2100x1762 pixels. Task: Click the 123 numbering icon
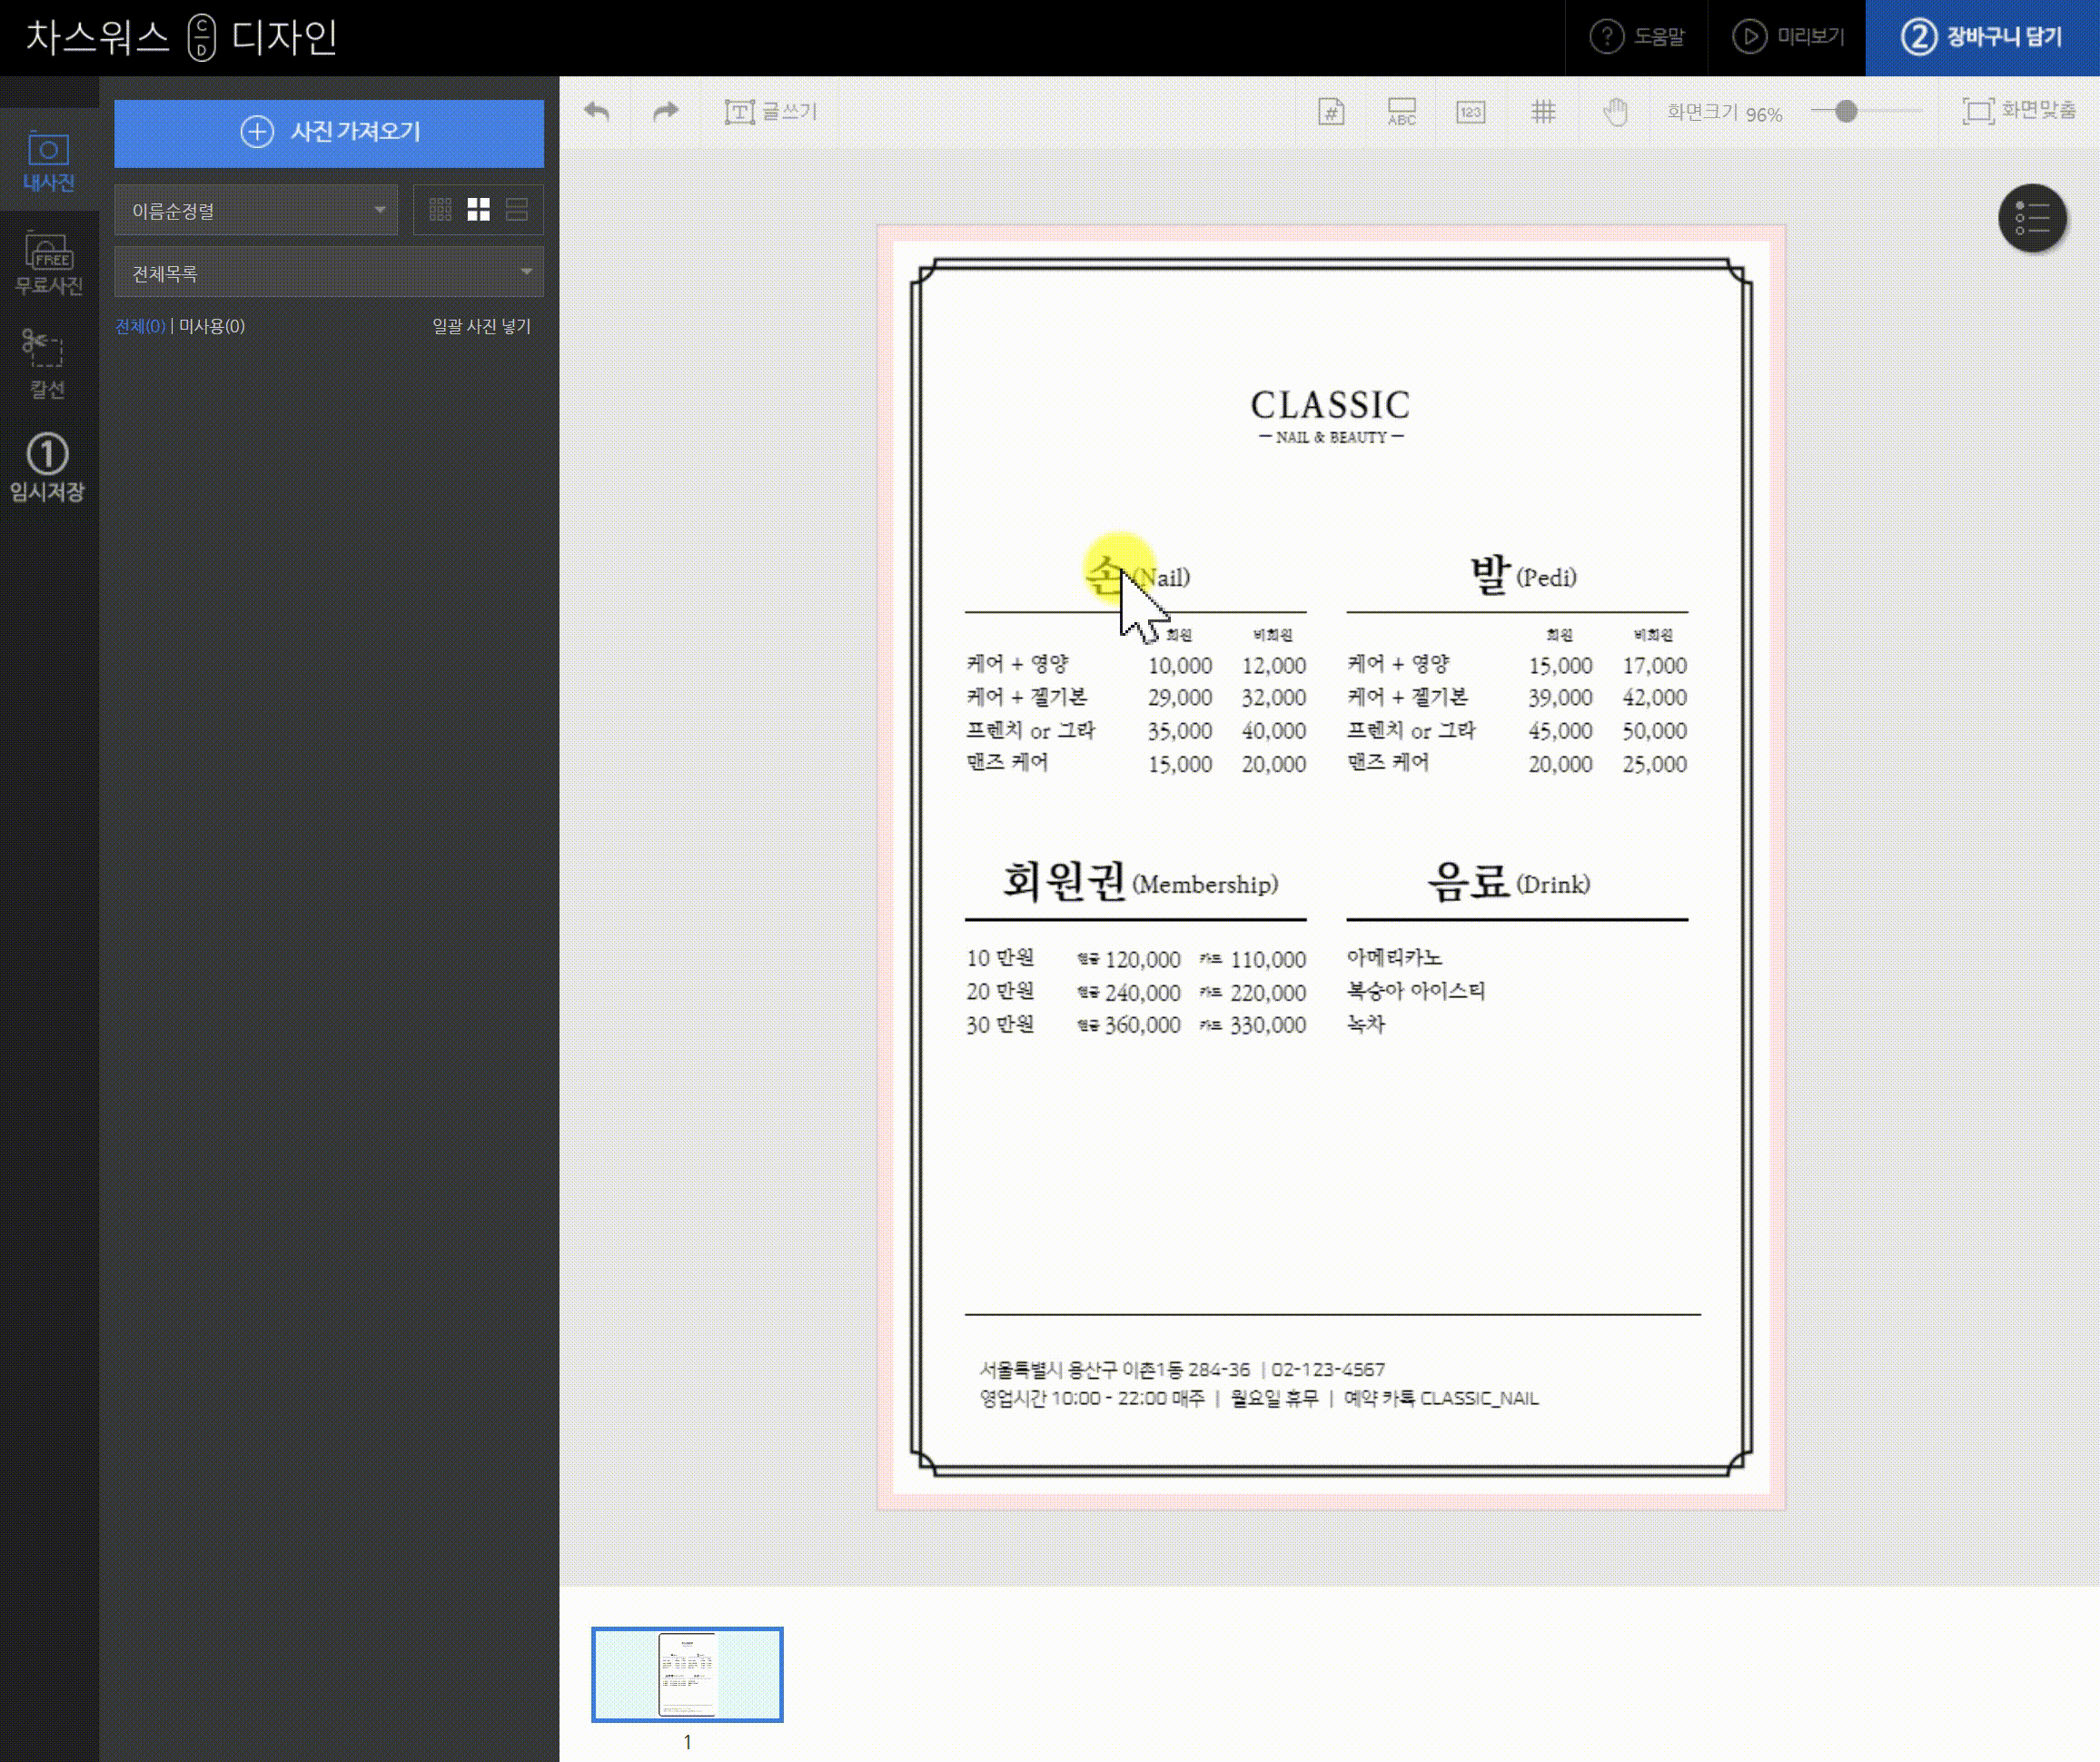tap(1470, 111)
